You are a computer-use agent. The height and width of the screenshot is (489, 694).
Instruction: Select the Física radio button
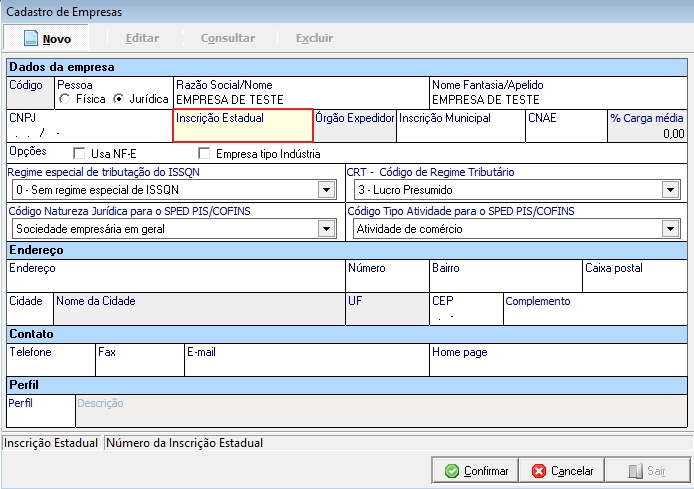pyautogui.click(x=65, y=99)
